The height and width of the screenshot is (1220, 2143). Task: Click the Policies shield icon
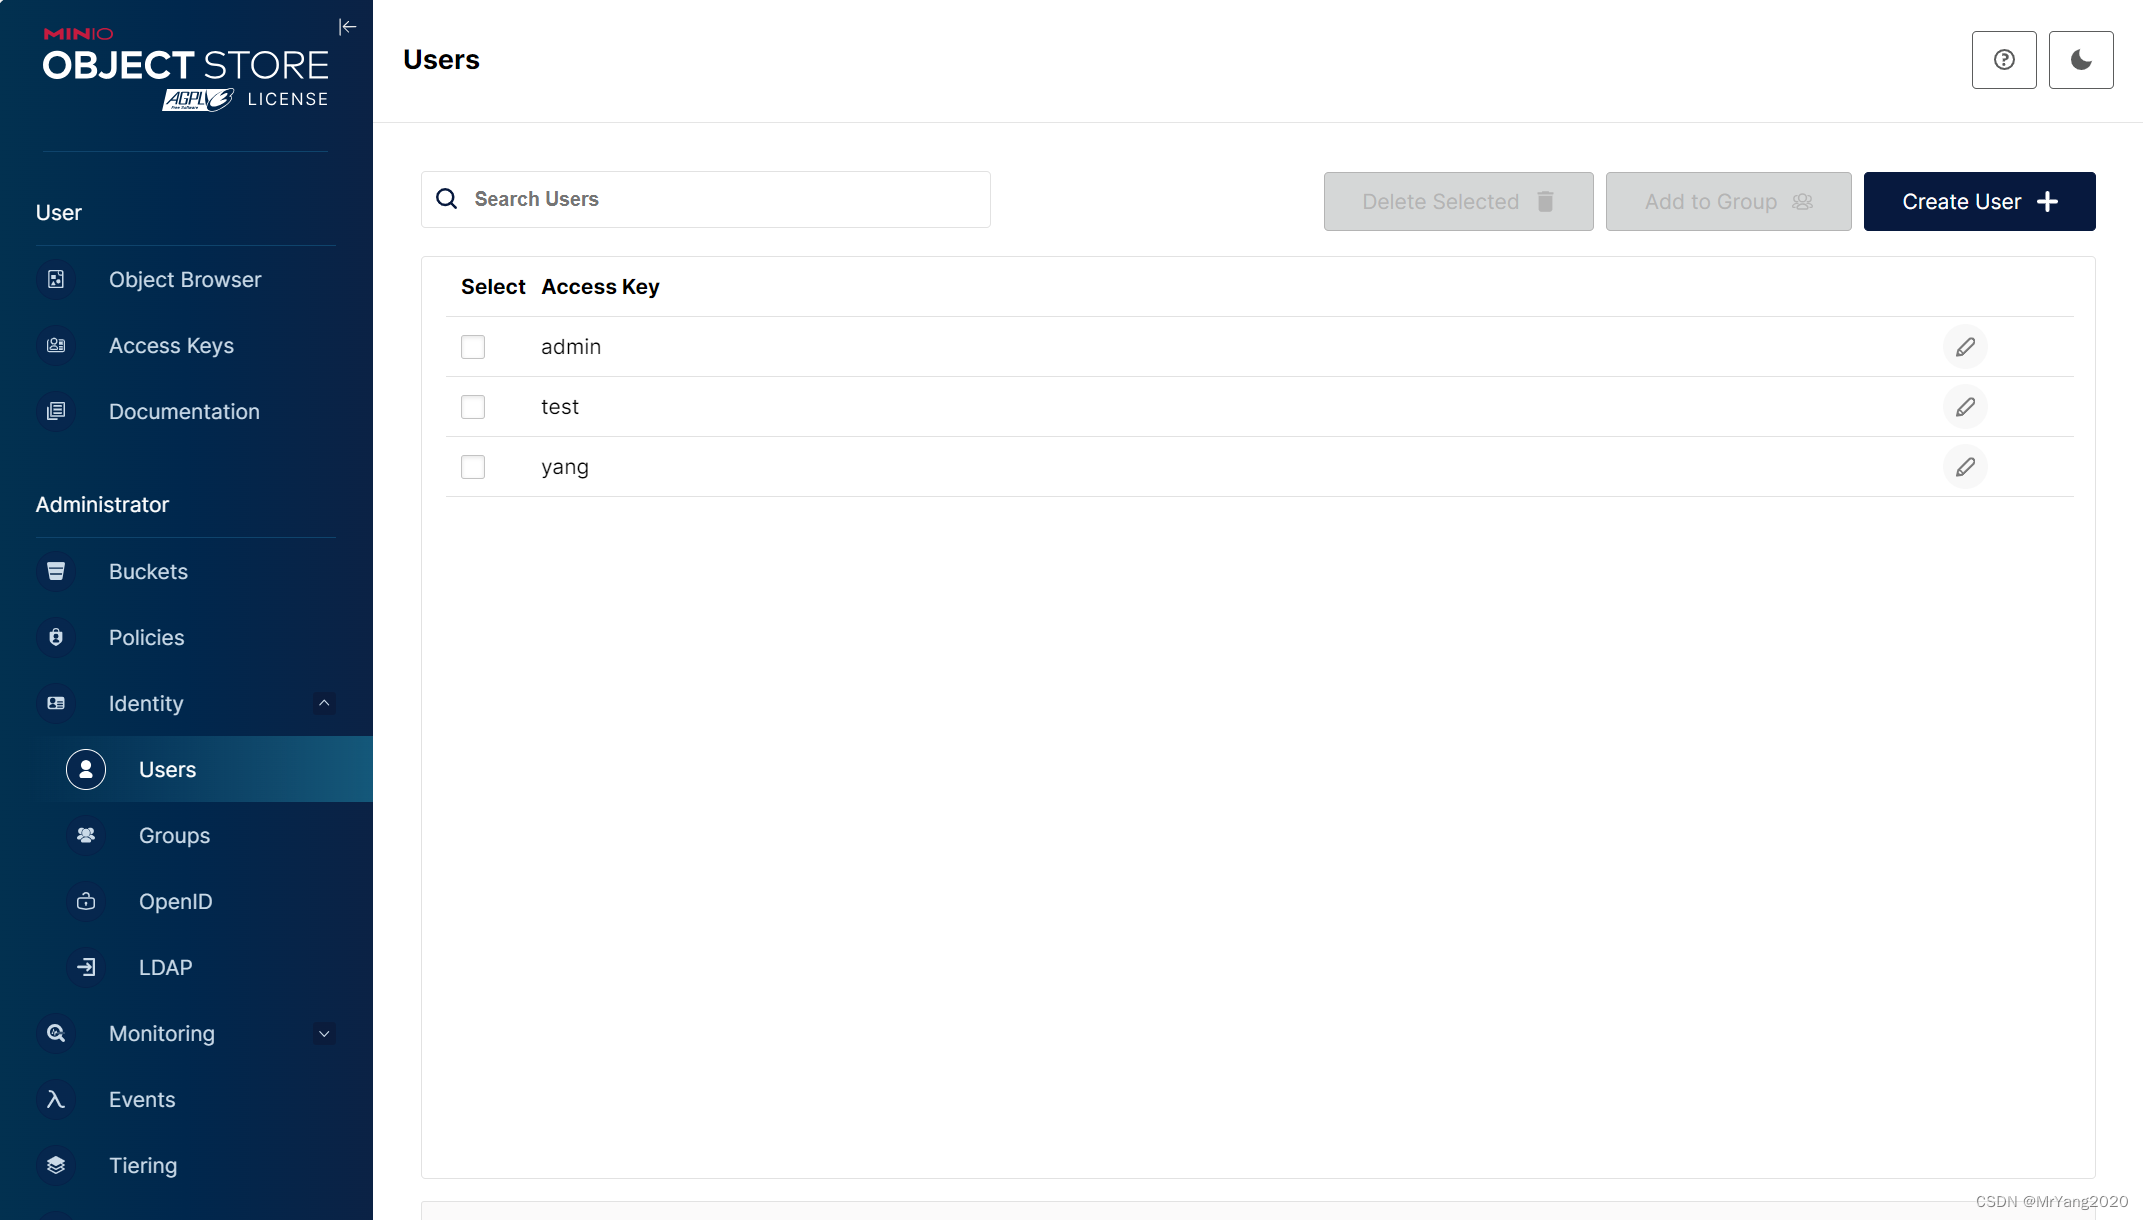click(x=56, y=637)
